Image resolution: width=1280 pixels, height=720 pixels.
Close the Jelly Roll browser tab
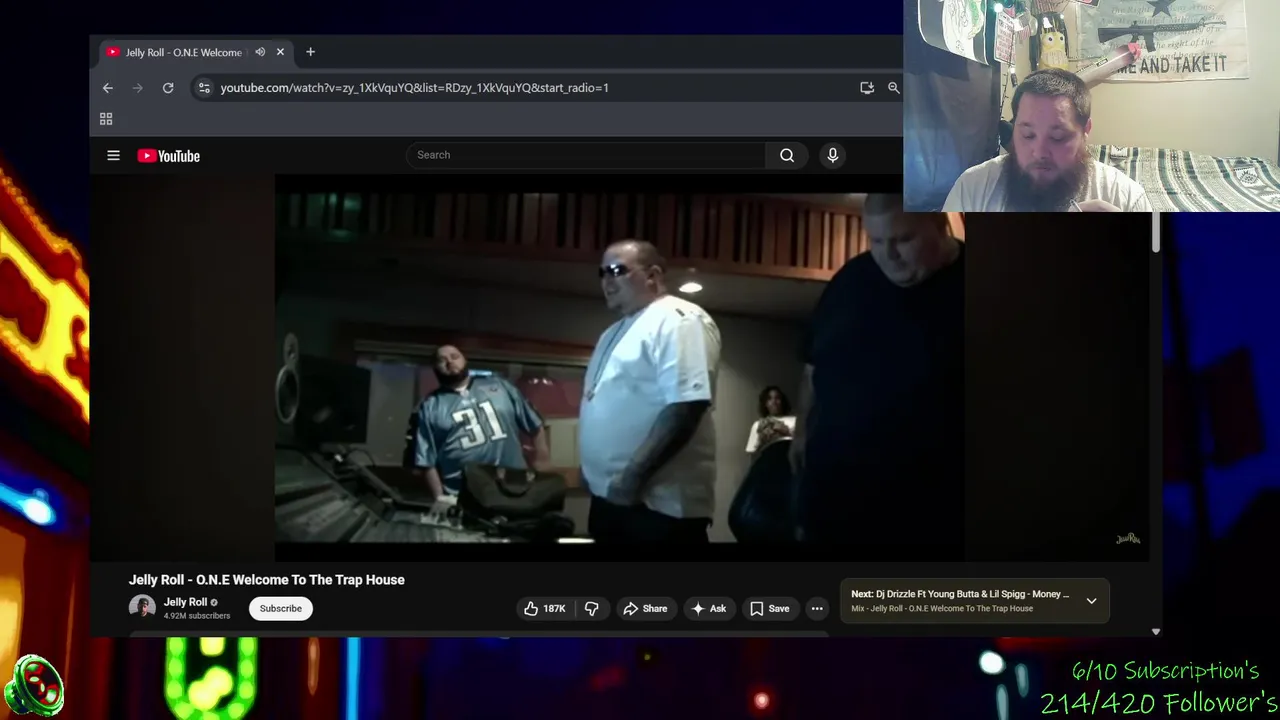[280, 52]
